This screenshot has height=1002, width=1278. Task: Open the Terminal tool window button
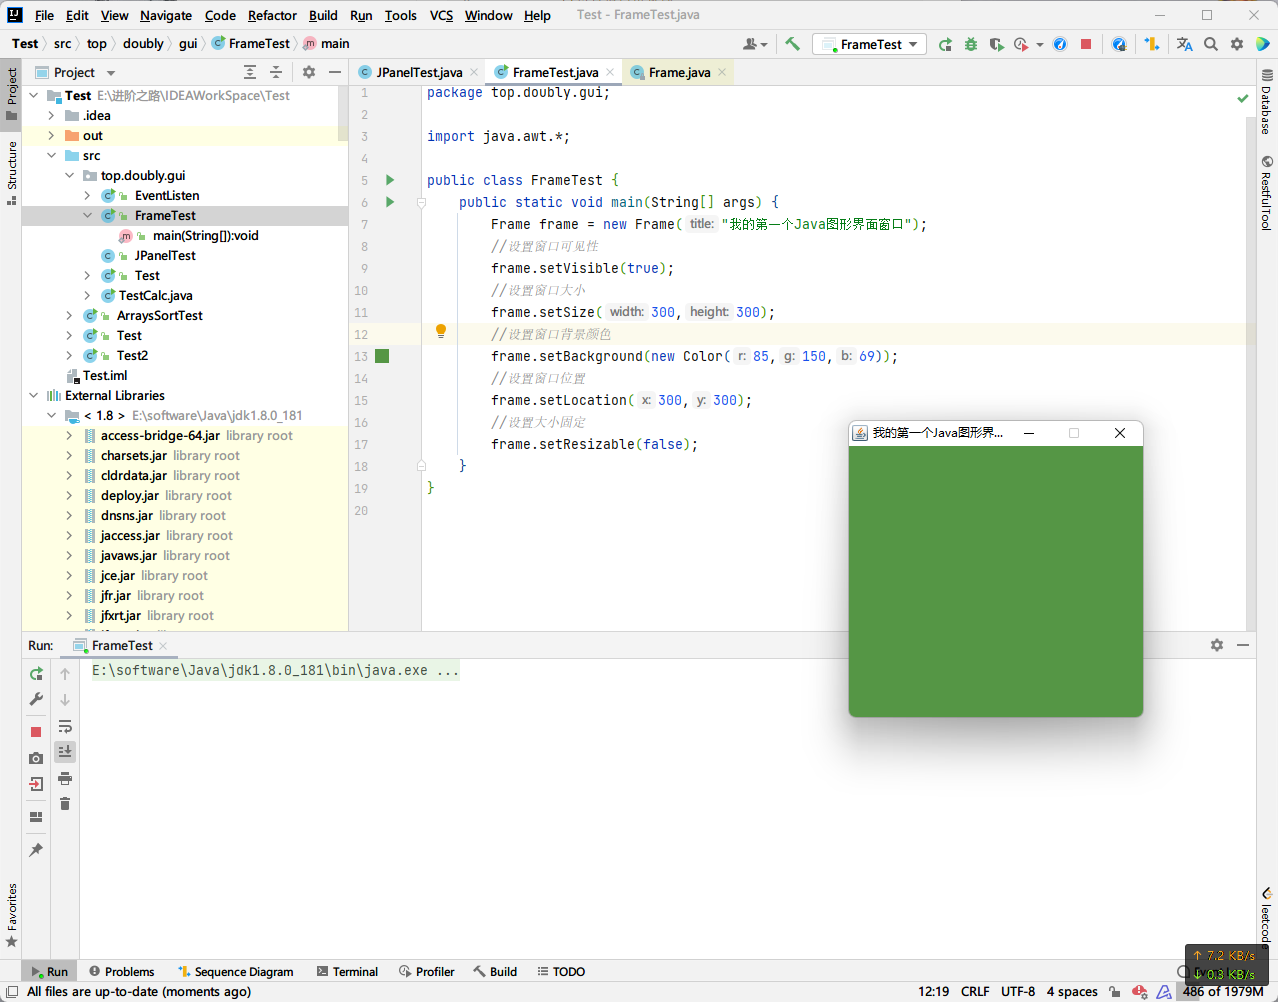point(347,971)
